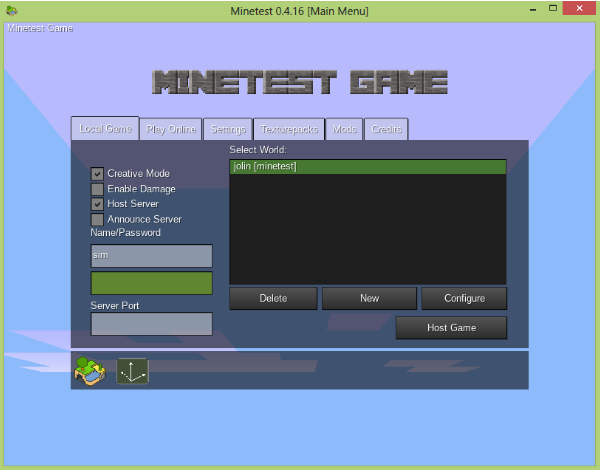
Task: Select the Minetest Game icon in game bar
Action: 90,370
